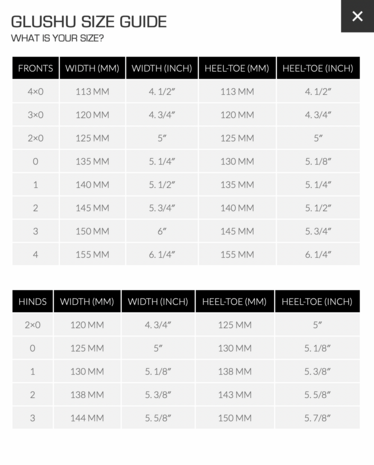
Task: Select the 135 MM width cell for fronts size 0
Action: point(92,161)
